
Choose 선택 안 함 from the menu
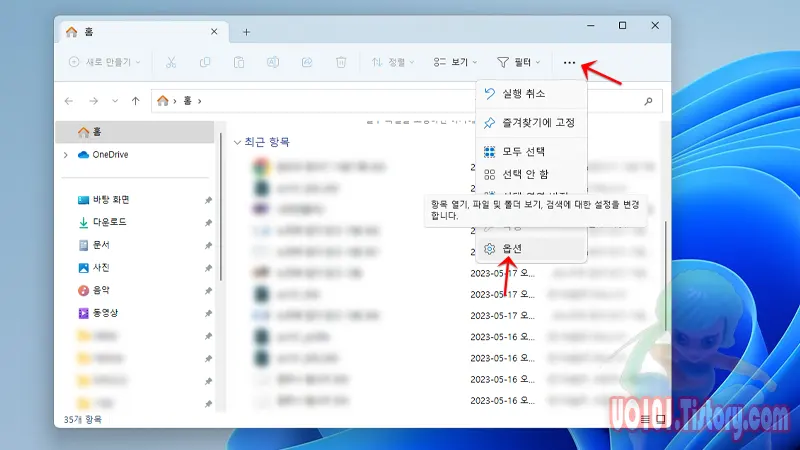click(531, 174)
